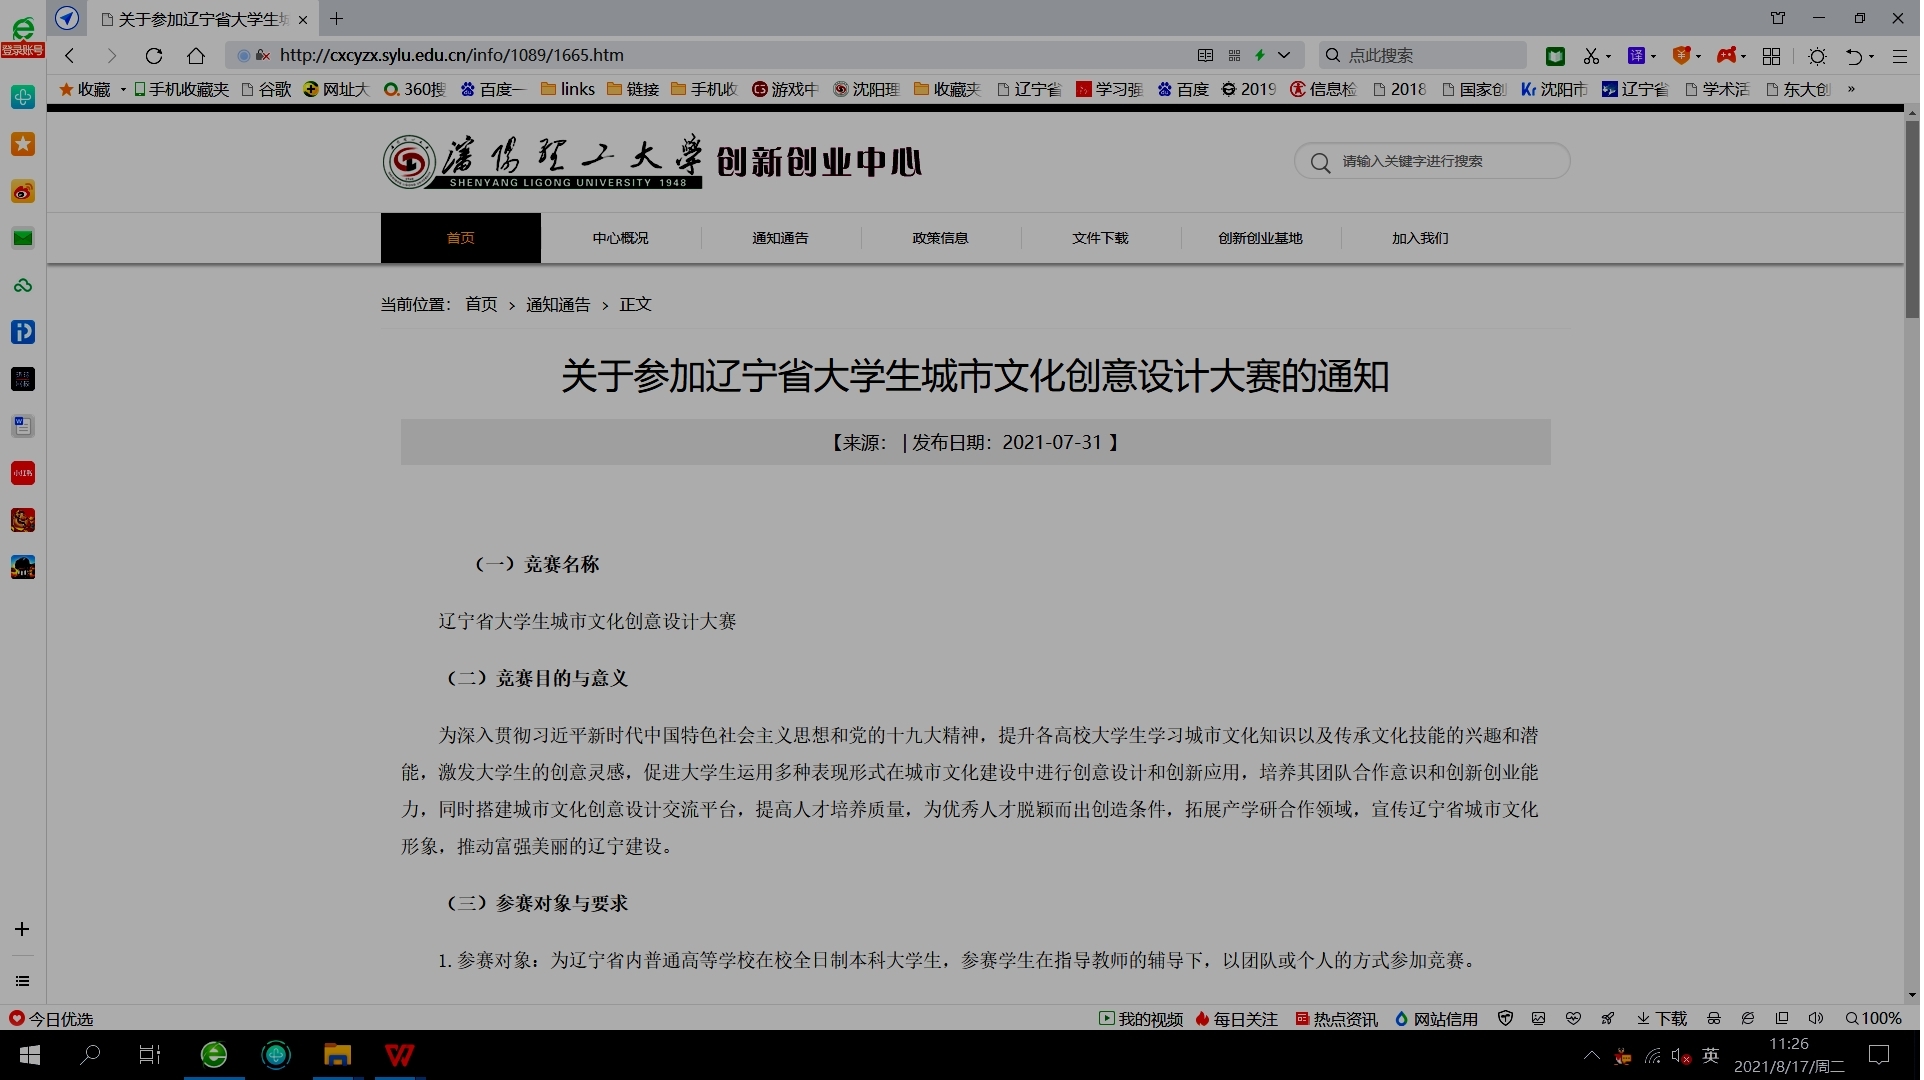This screenshot has height=1080, width=1924.
Task: Open the extensions grid icon
Action: (x=1771, y=56)
